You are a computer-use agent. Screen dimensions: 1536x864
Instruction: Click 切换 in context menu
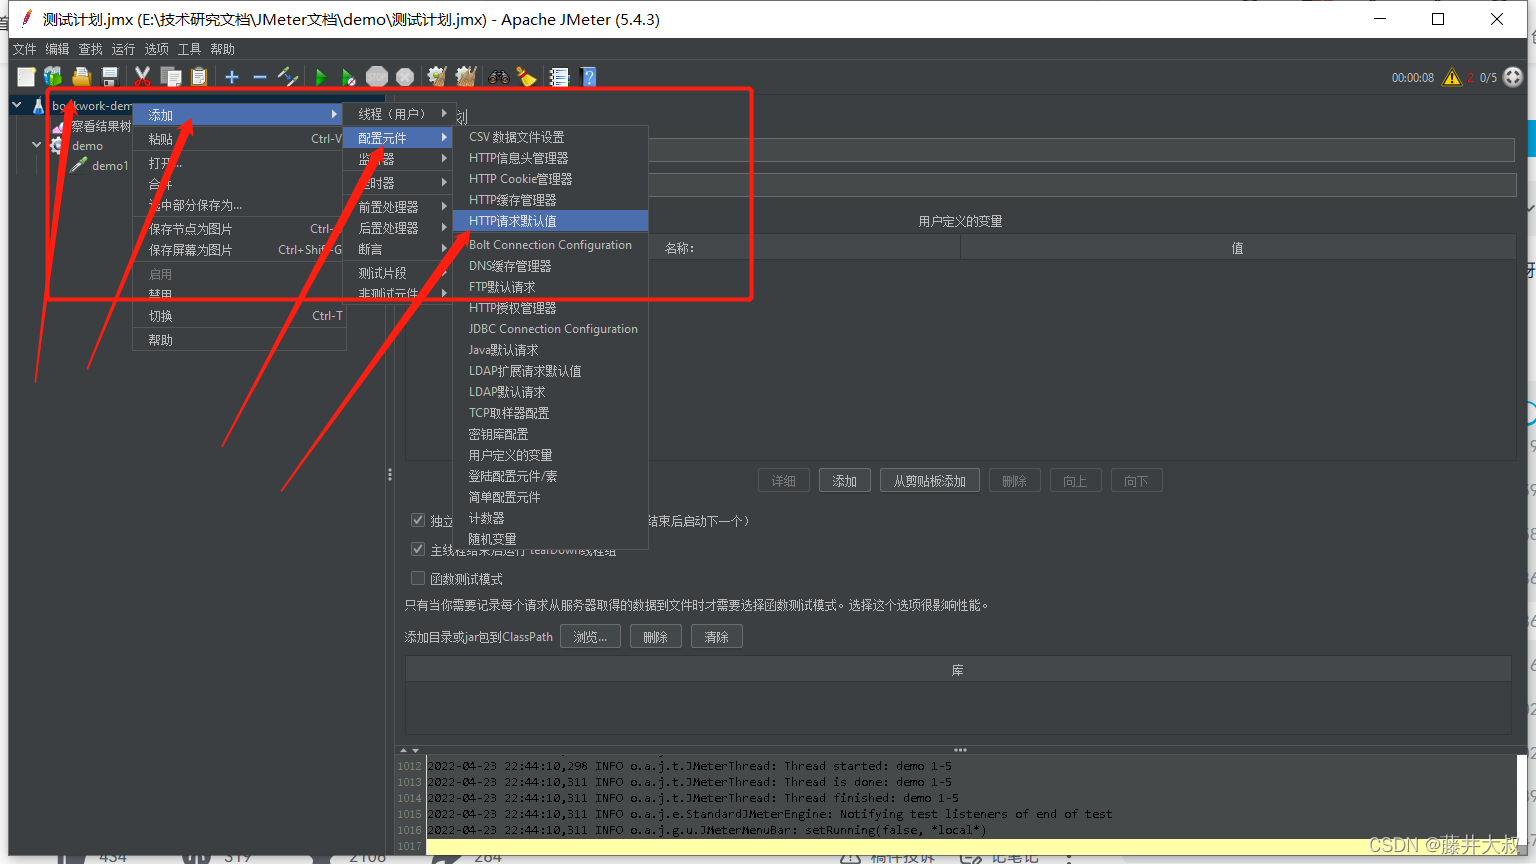click(x=239, y=316)
